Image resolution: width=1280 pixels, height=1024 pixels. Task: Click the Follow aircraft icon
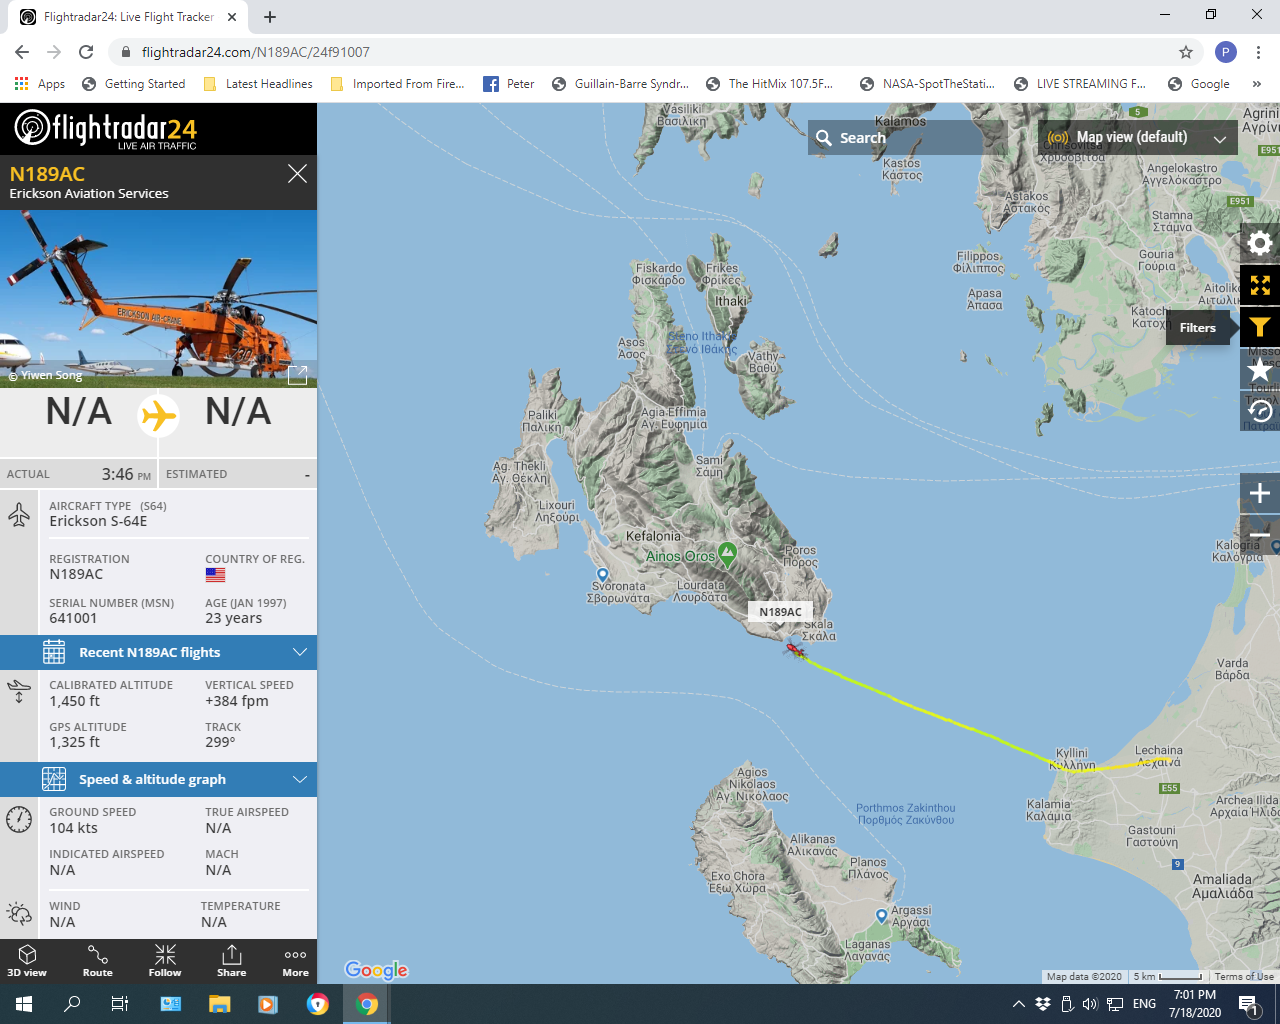click(165, 960)
